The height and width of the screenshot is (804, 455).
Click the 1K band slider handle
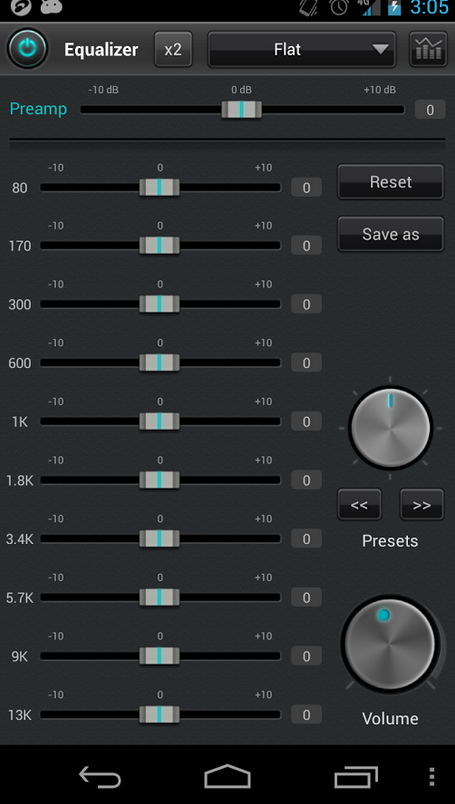point(160,421)
